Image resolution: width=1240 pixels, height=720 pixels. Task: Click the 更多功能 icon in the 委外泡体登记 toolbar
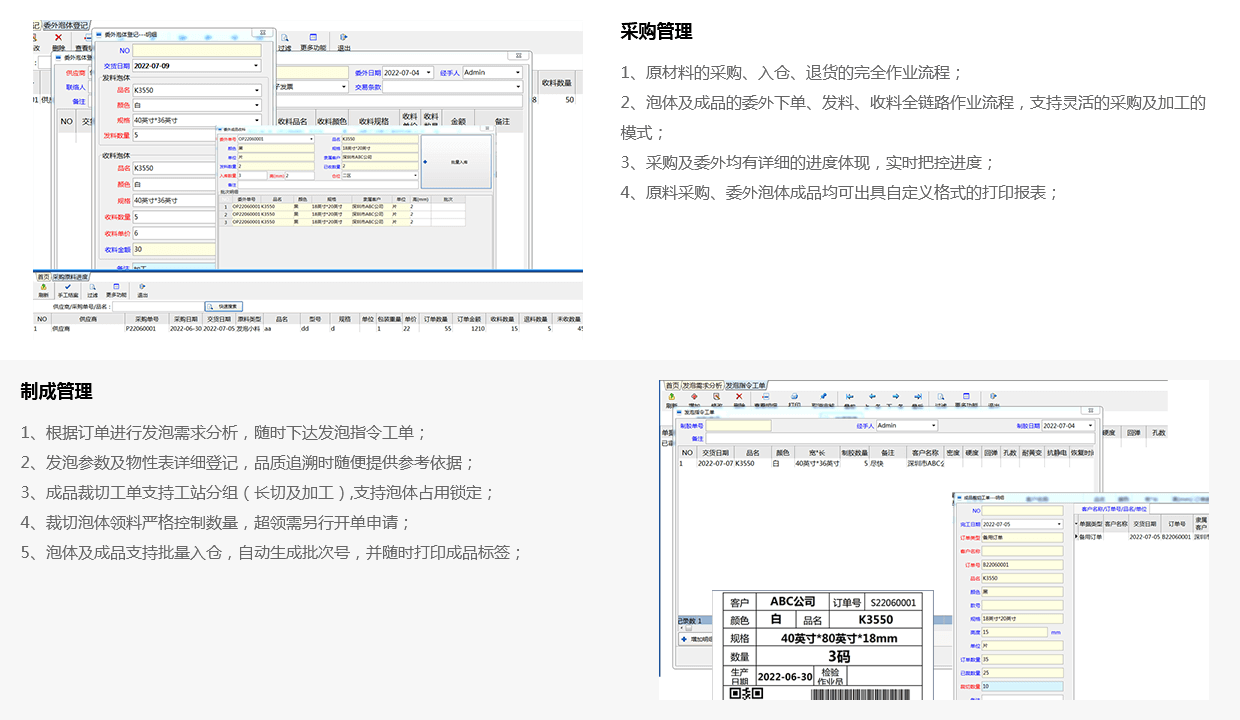click(x=313, y=39)
